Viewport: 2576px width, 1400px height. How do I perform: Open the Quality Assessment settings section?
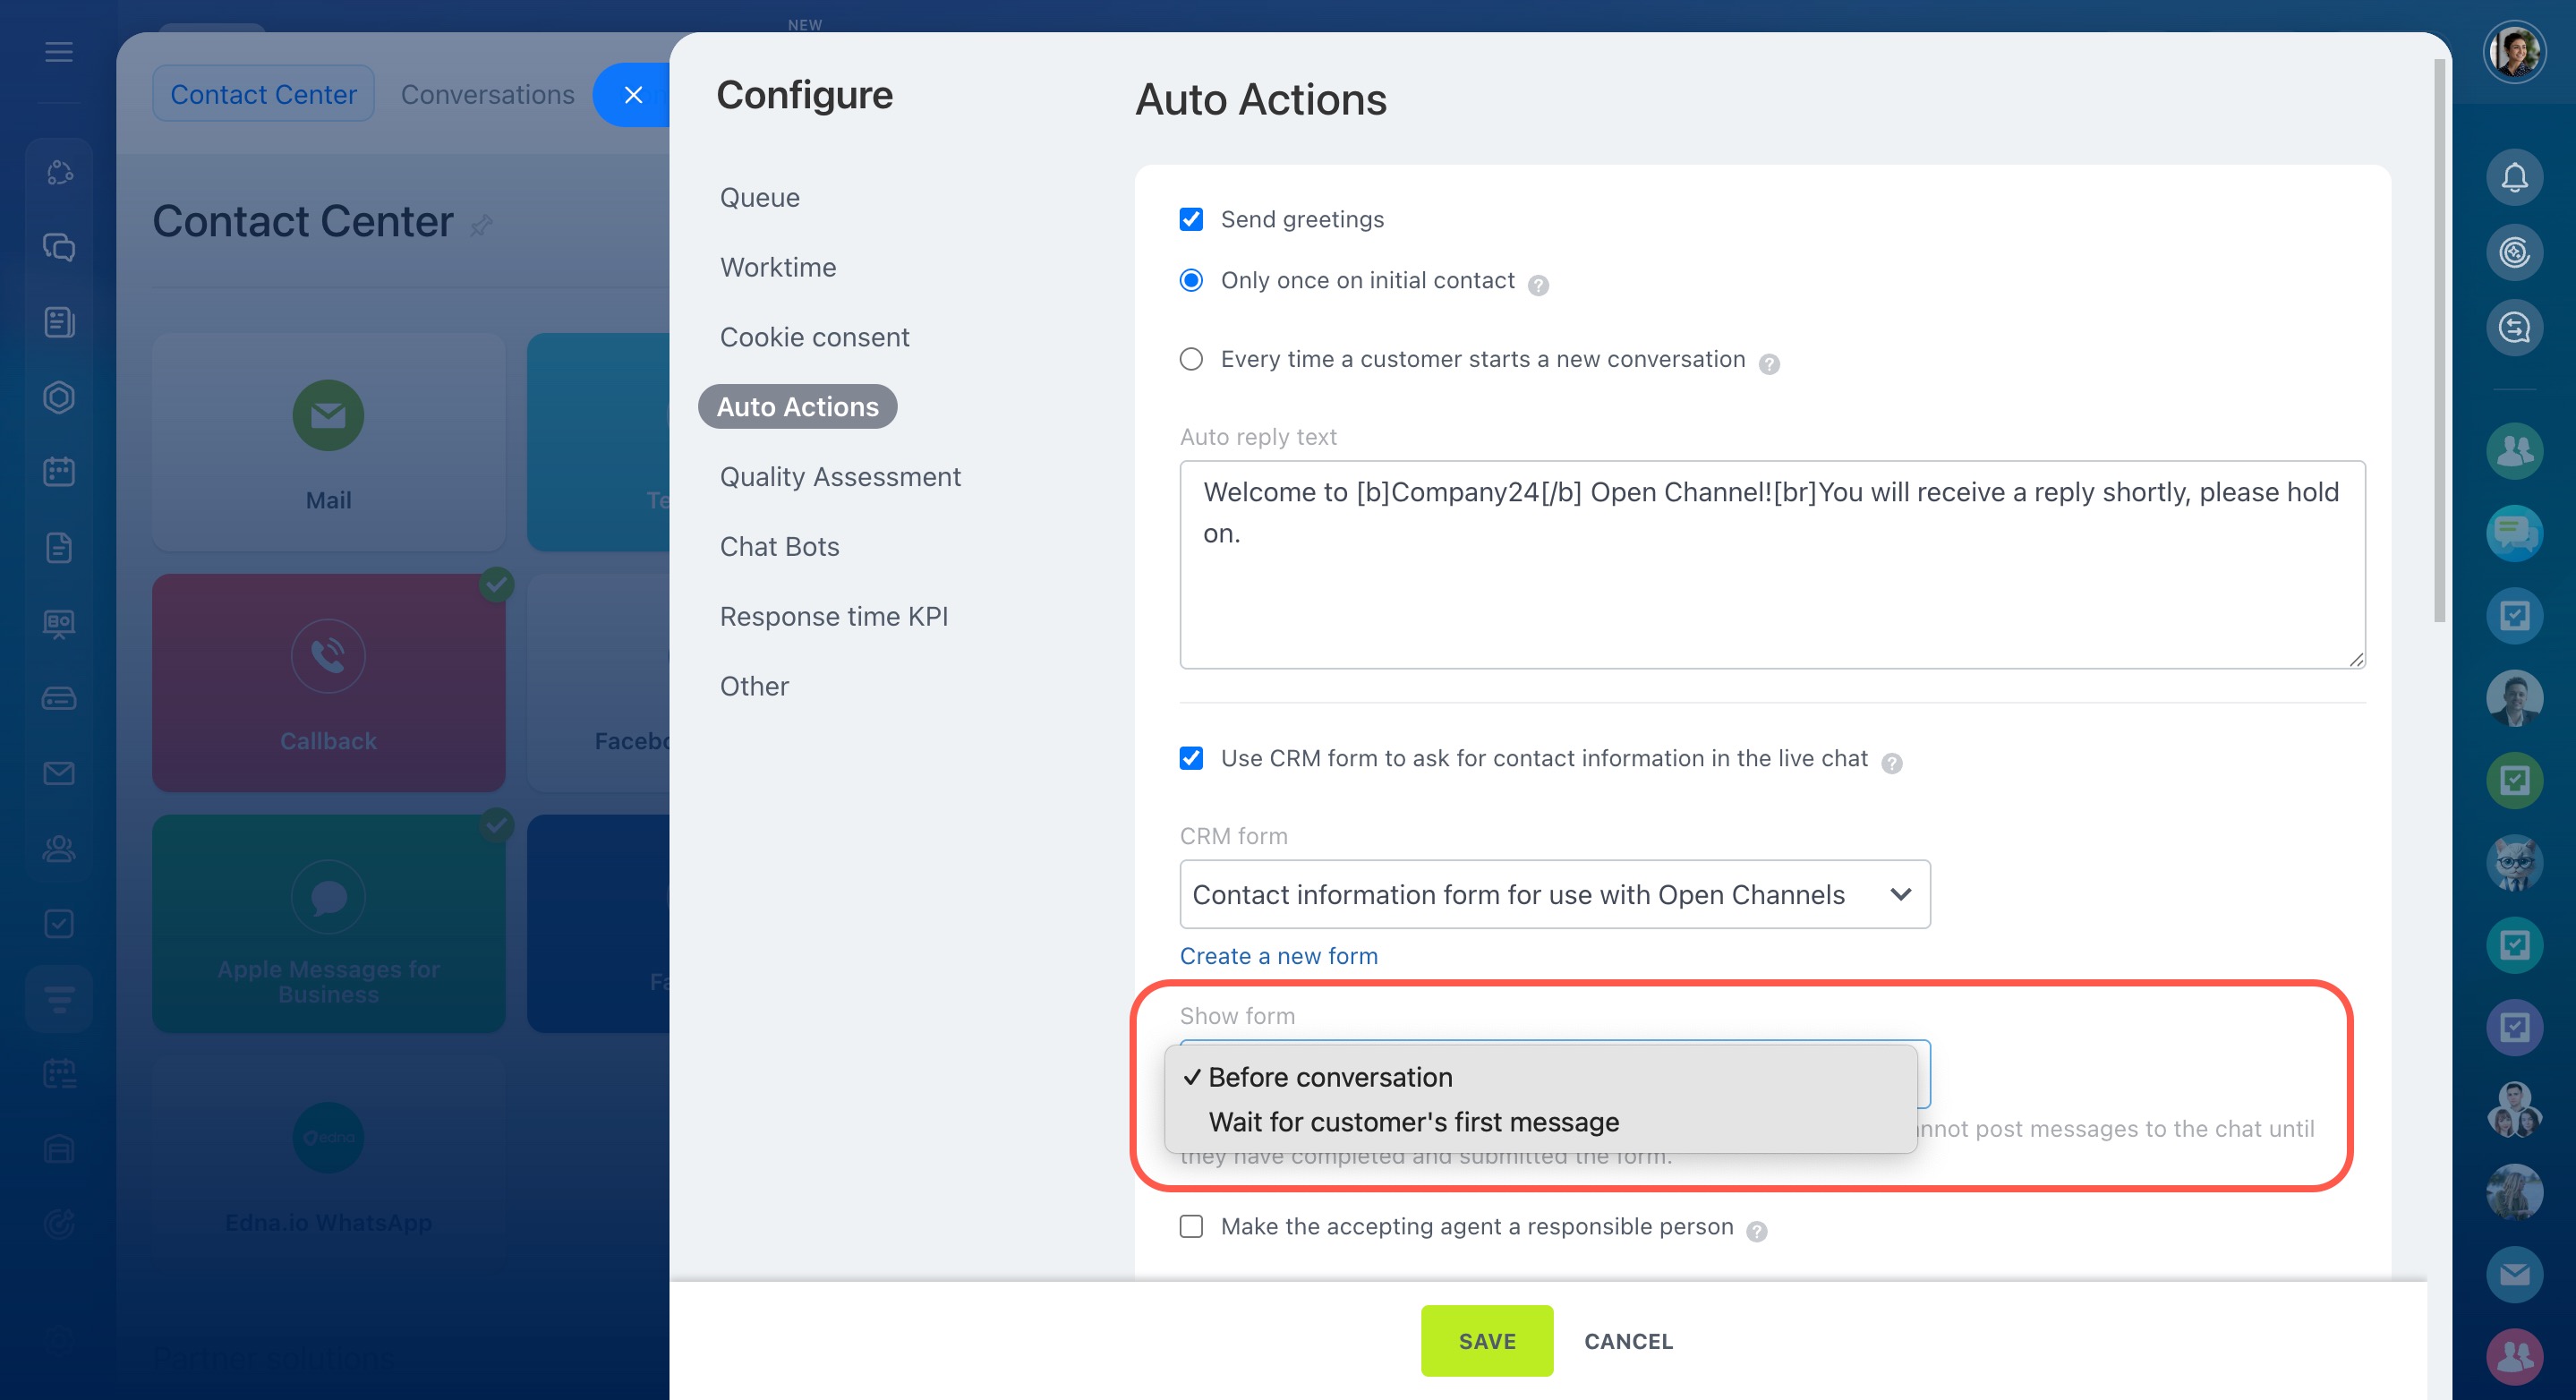tap(840, 477)
